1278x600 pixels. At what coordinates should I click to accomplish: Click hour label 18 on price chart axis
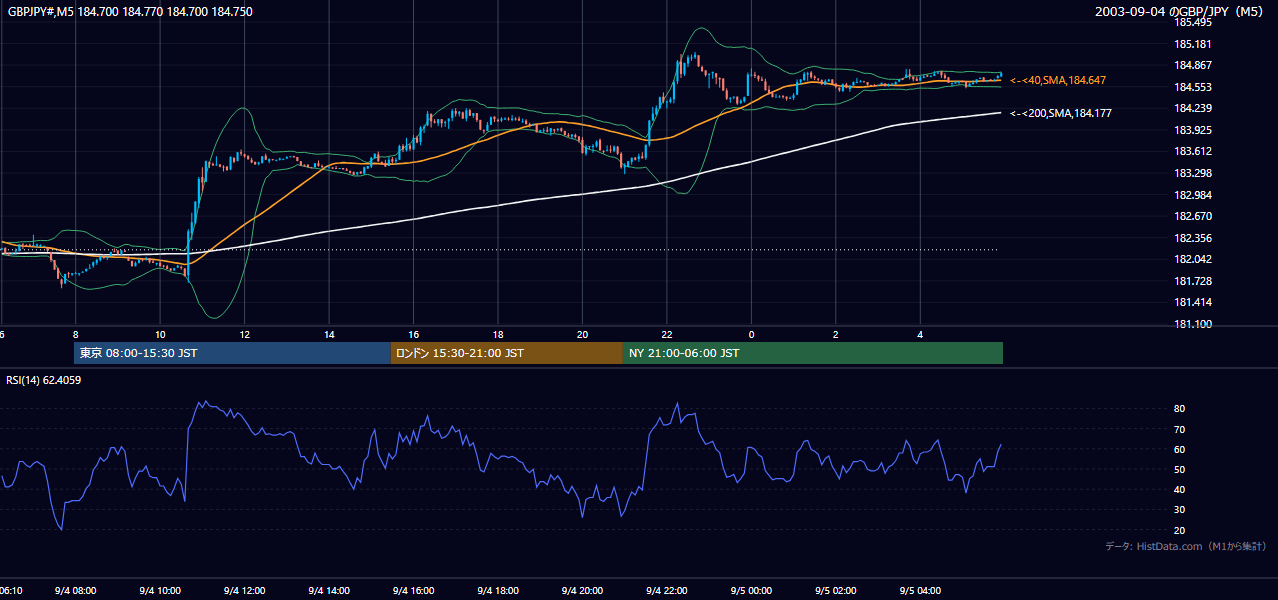pos(498,334)
